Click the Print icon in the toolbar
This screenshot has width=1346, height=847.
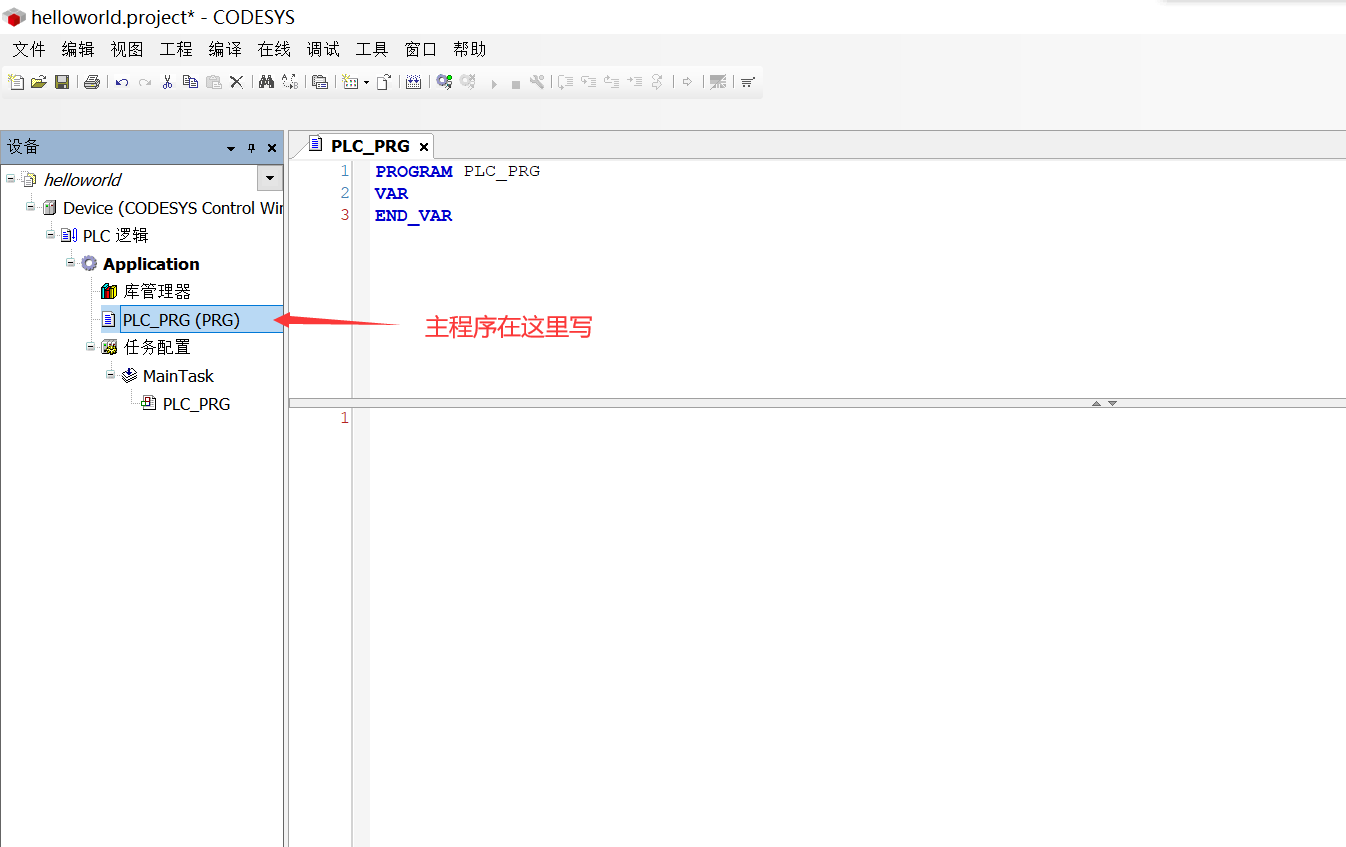[92, 81]
